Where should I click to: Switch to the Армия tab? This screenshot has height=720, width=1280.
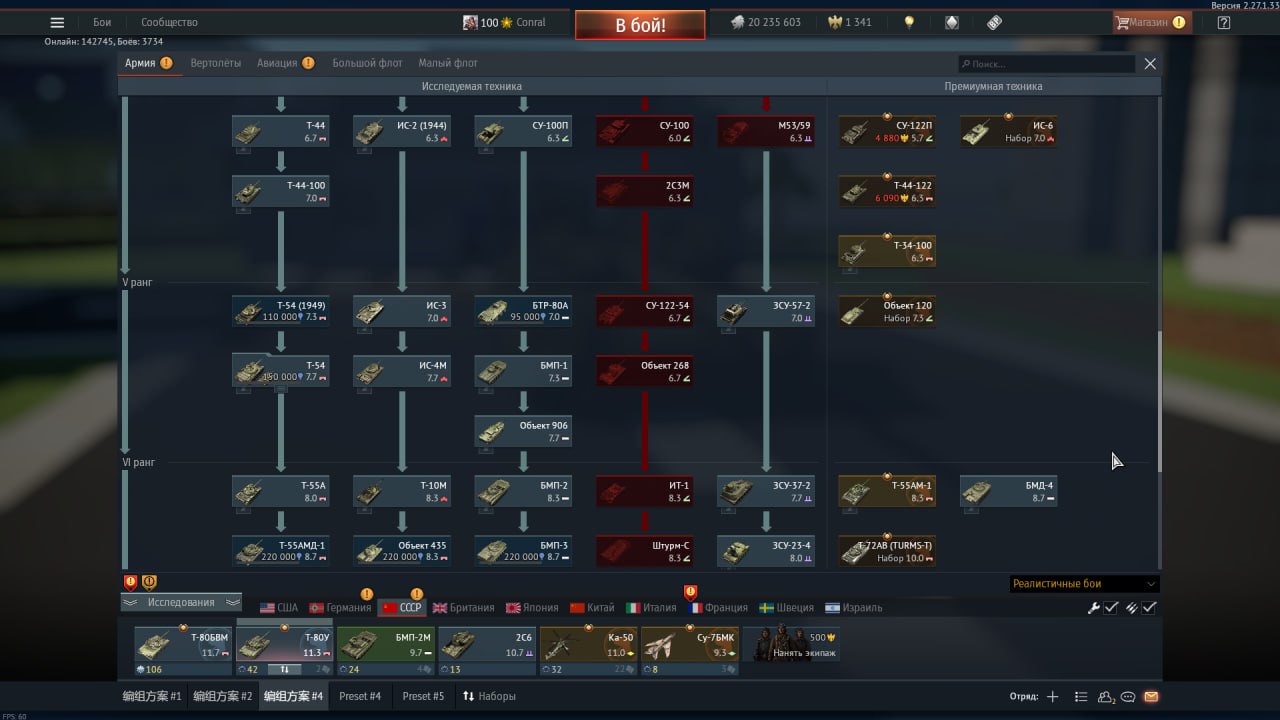click(x=140, y=63)
